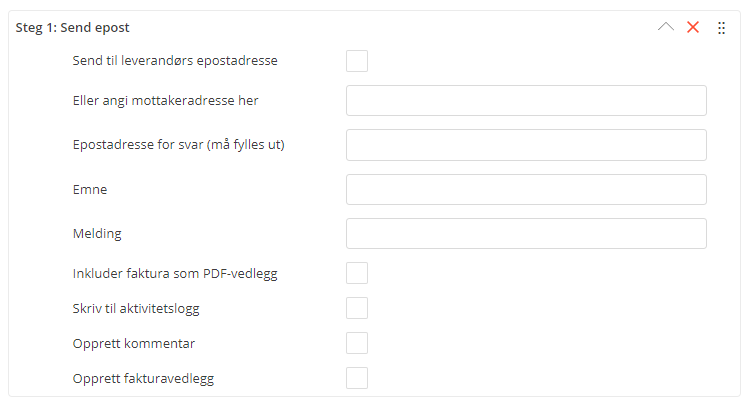Click the Eller angi mottakeradresse her label
Image resolution: width=750 pixels, height=410 pixels.
coord(166,100)
